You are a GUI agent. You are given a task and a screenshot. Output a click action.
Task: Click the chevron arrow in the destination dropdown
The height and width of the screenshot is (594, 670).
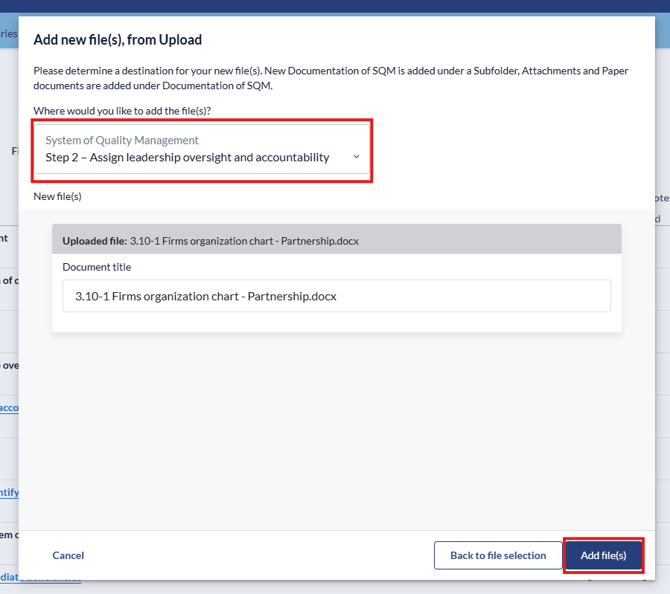point(356,157)
